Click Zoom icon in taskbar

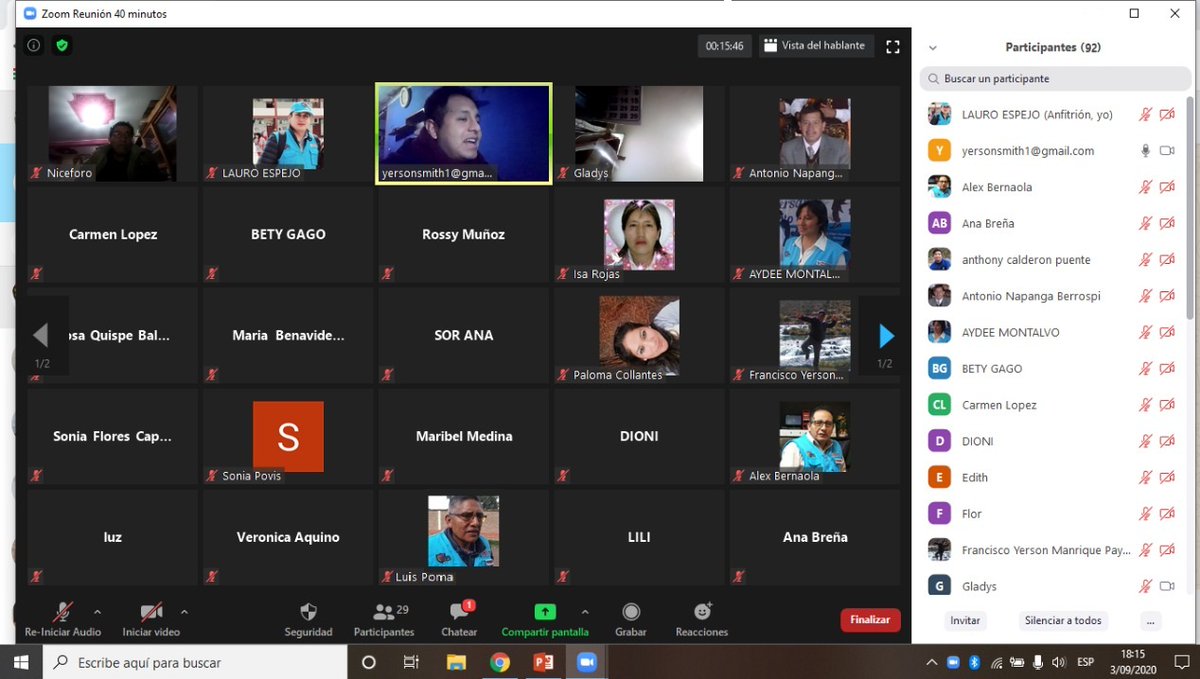point(587,662)
